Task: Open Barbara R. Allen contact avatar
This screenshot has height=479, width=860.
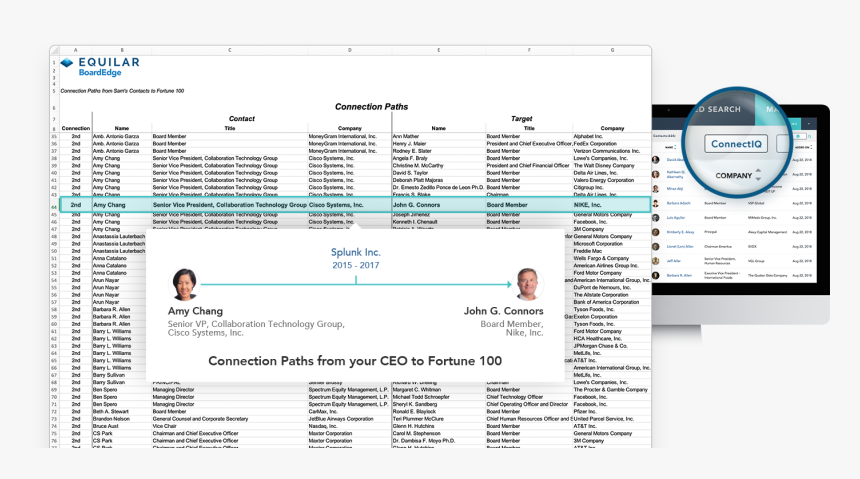Action: (x=657, y=275)
